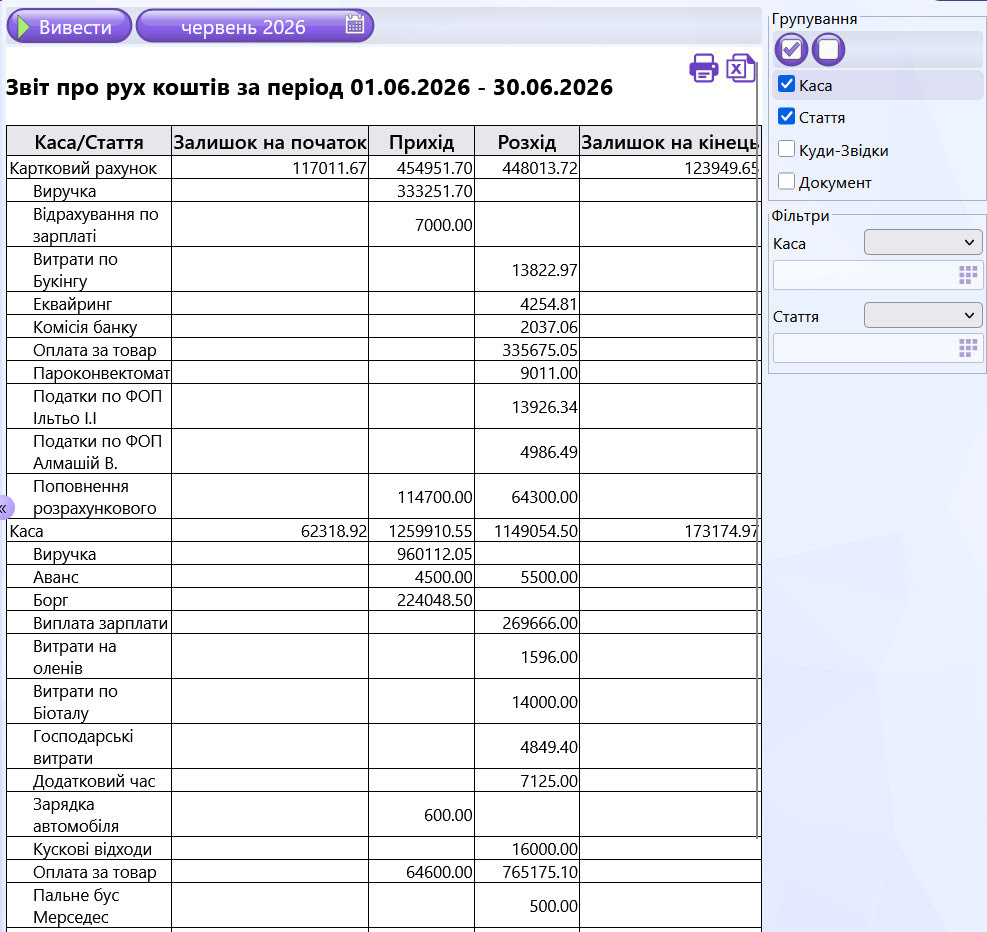Select the Пароконвектомат row

point(383,373)
